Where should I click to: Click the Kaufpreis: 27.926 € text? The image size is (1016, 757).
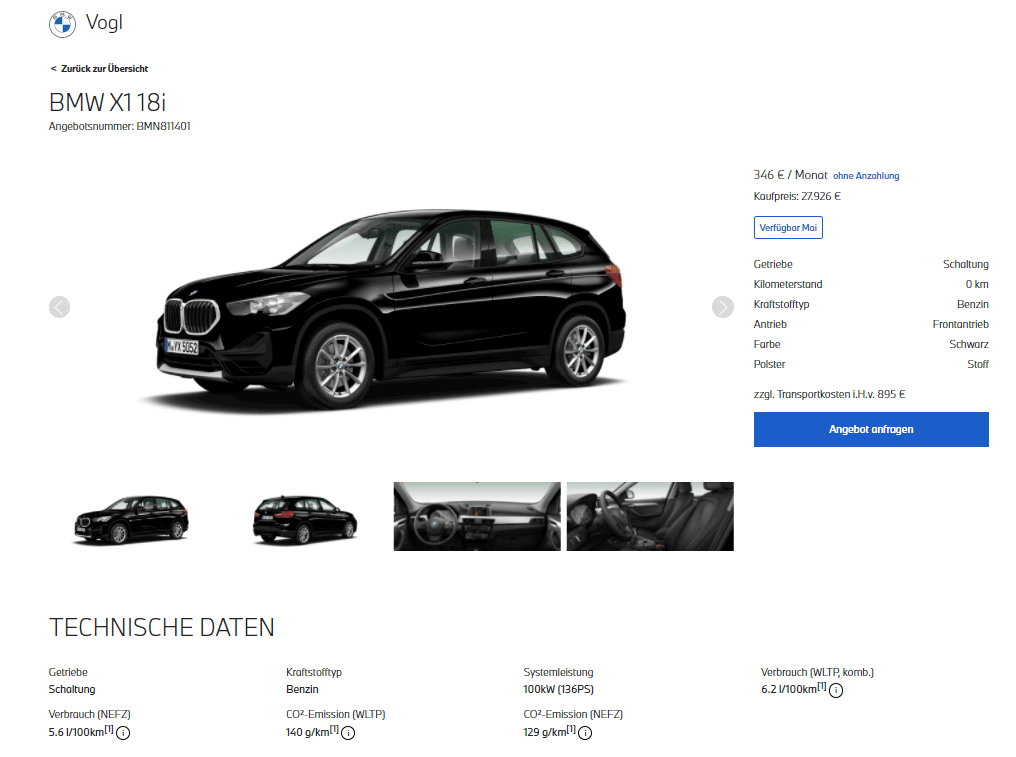797,196
